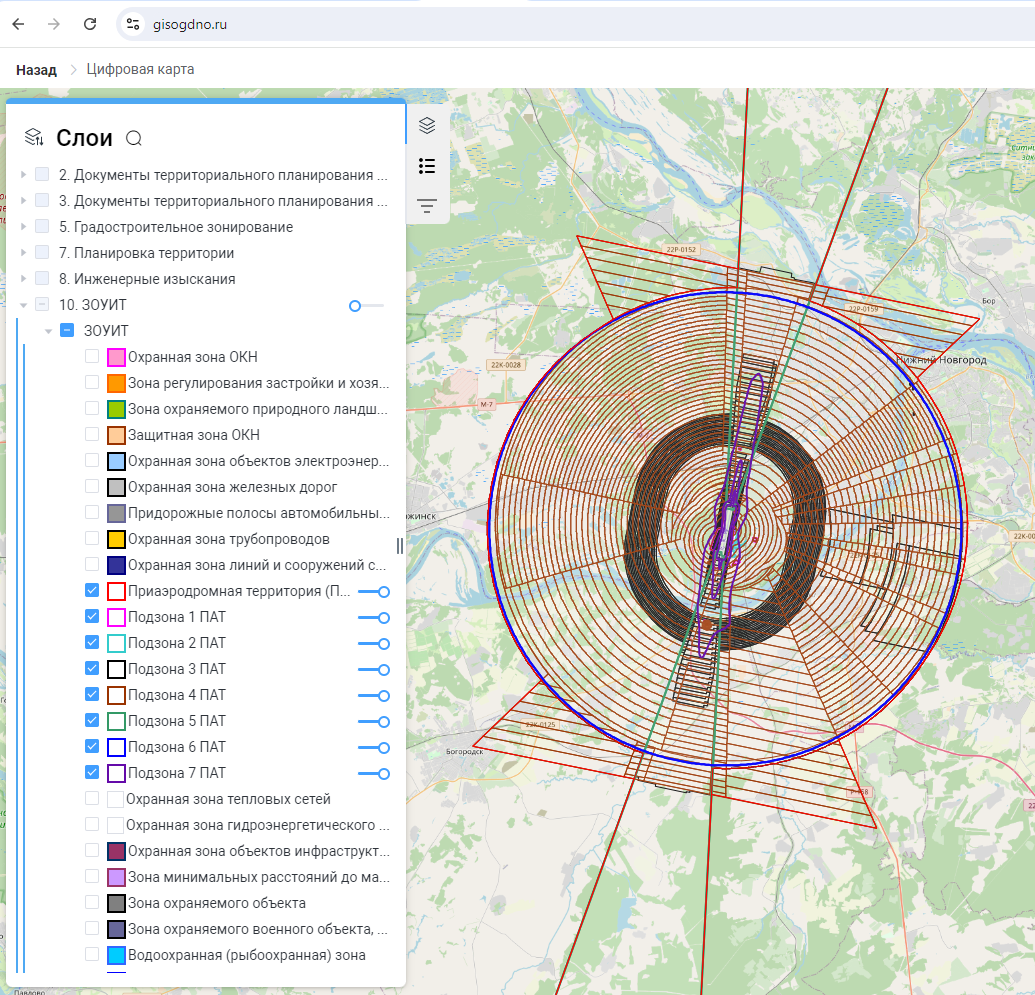Reload the page with browser refresh icon
Screen dimensions: 1035x995
pyautogui.click(x=90, y=24)
